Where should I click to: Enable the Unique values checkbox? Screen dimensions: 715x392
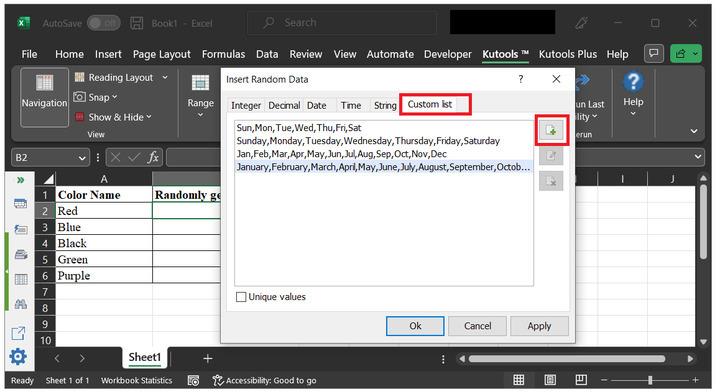tap(241, 297)
